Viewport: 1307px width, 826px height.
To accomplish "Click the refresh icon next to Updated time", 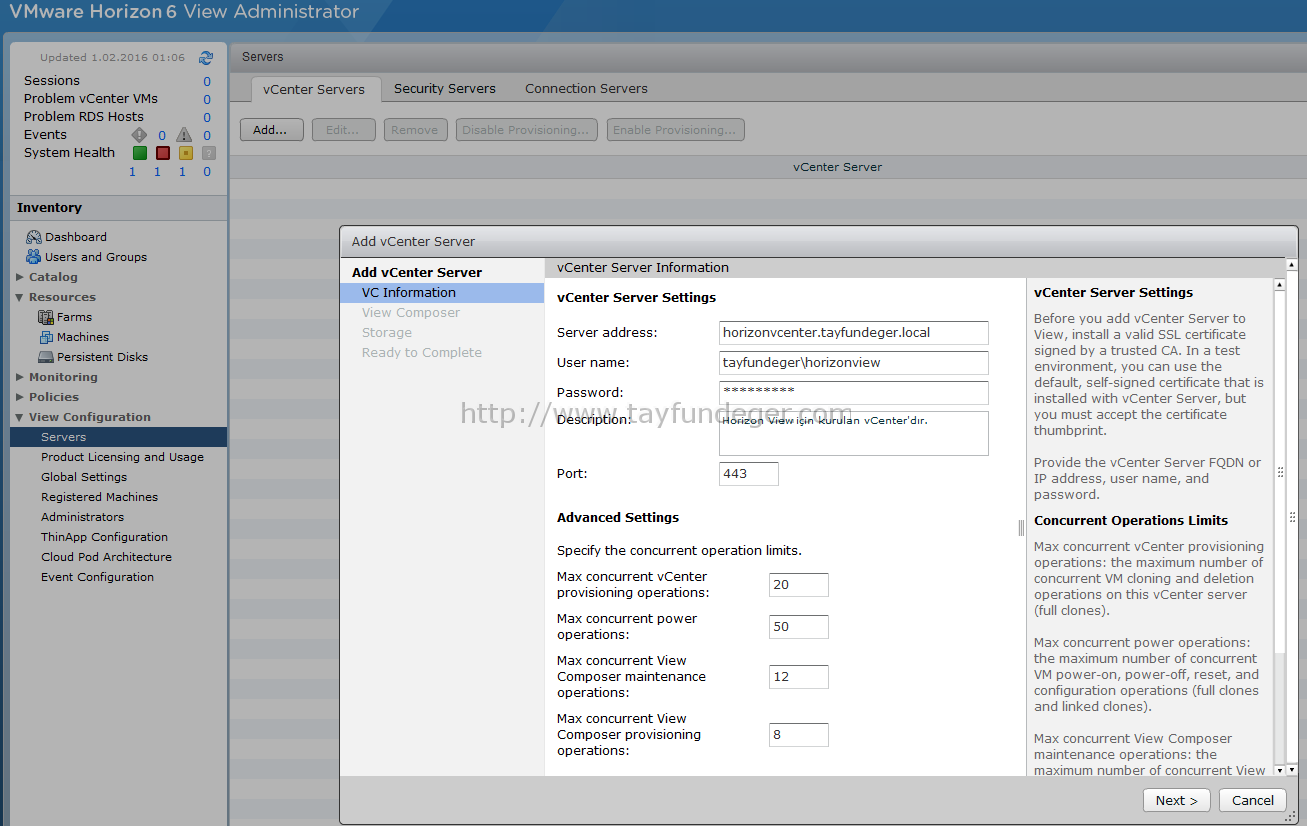I will [x=206, y=58].
